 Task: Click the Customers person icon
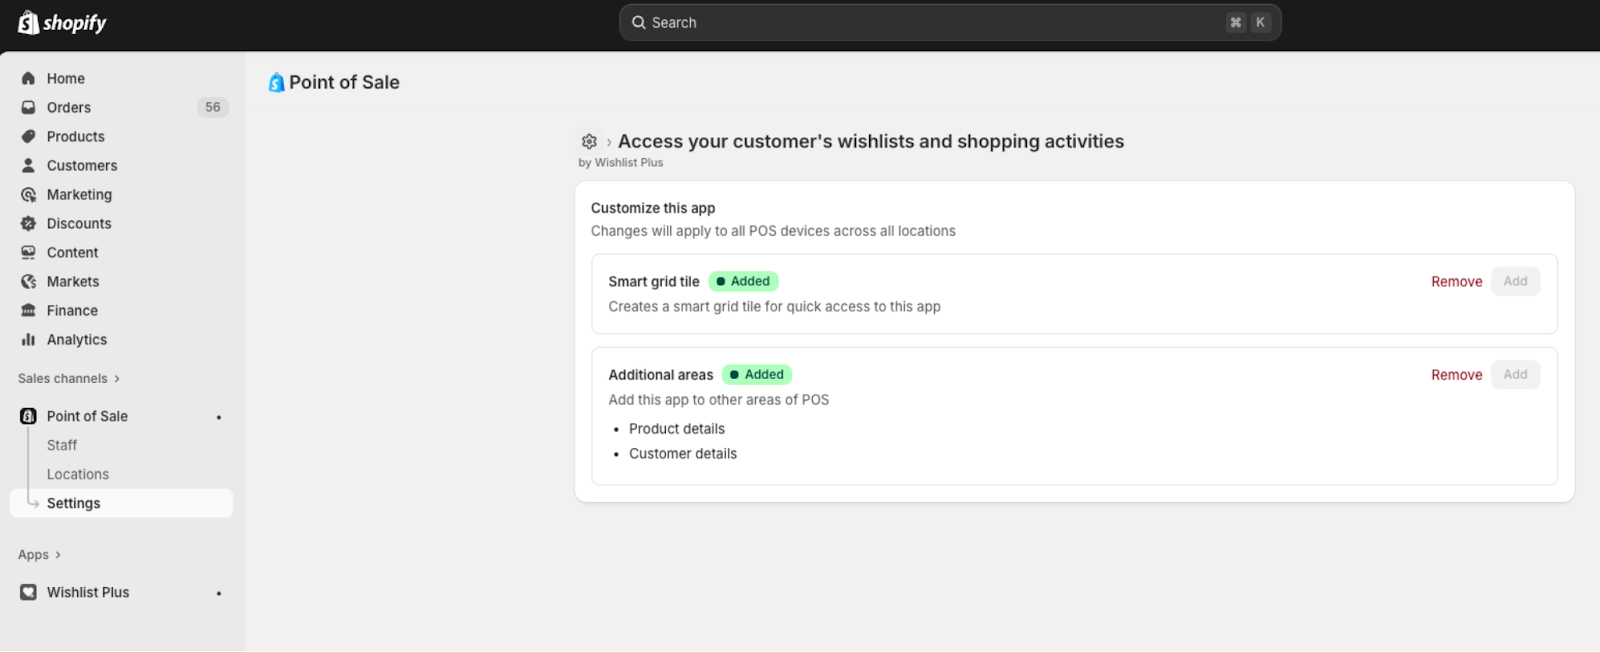(x=28, y=165)
